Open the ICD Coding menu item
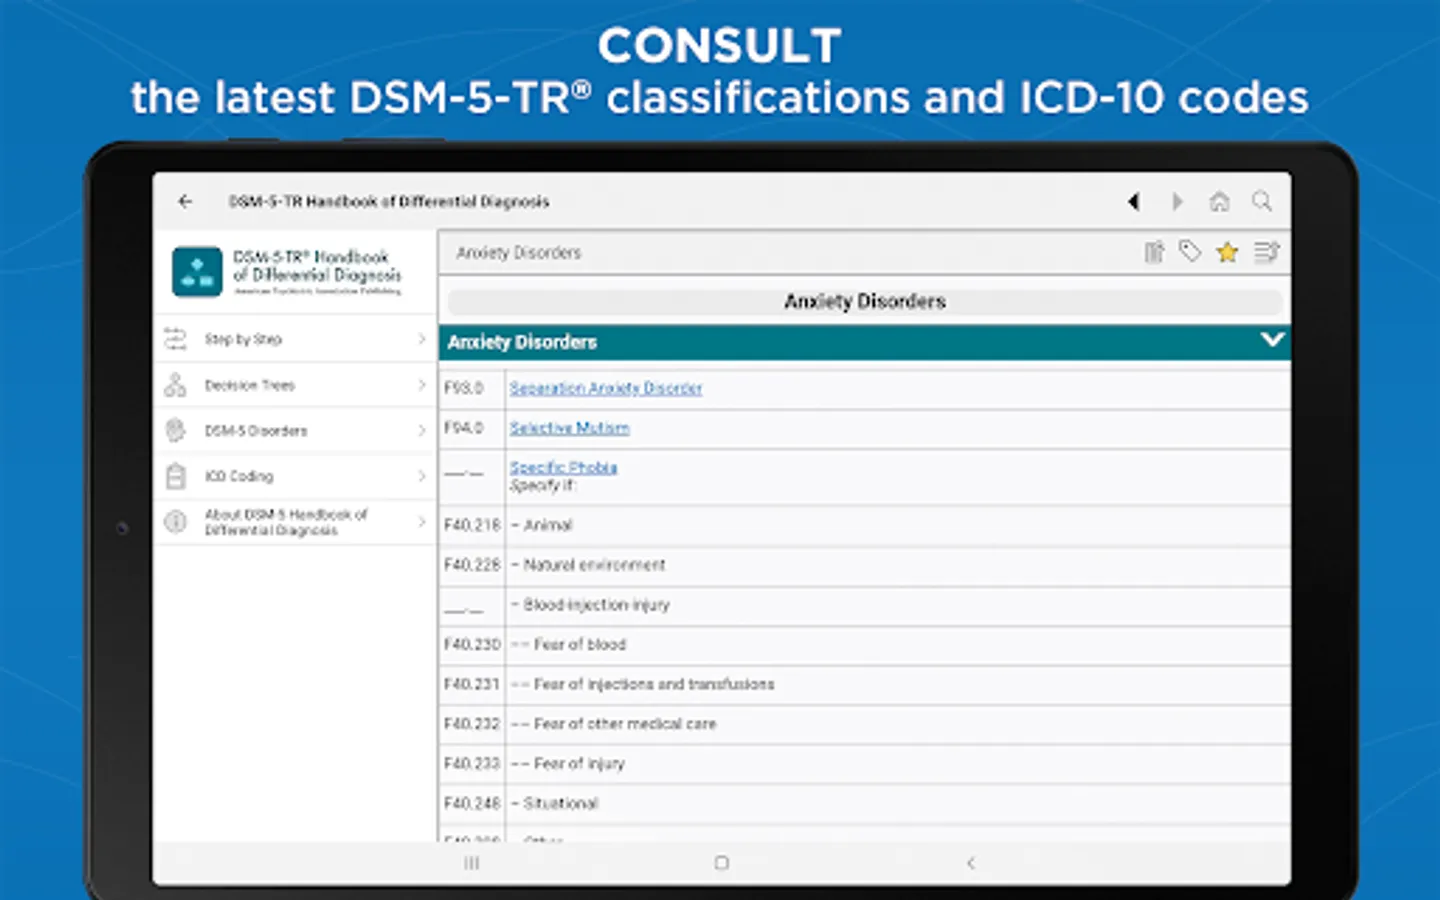This screenshot has width=1440, height=900. (x=295, y=476)
